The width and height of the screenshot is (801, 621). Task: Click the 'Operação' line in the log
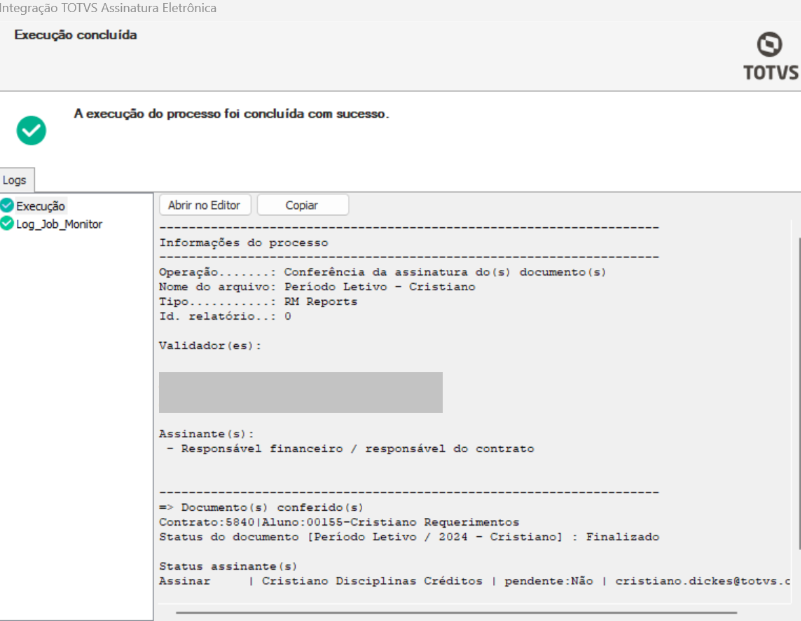[x=383, y=272]
